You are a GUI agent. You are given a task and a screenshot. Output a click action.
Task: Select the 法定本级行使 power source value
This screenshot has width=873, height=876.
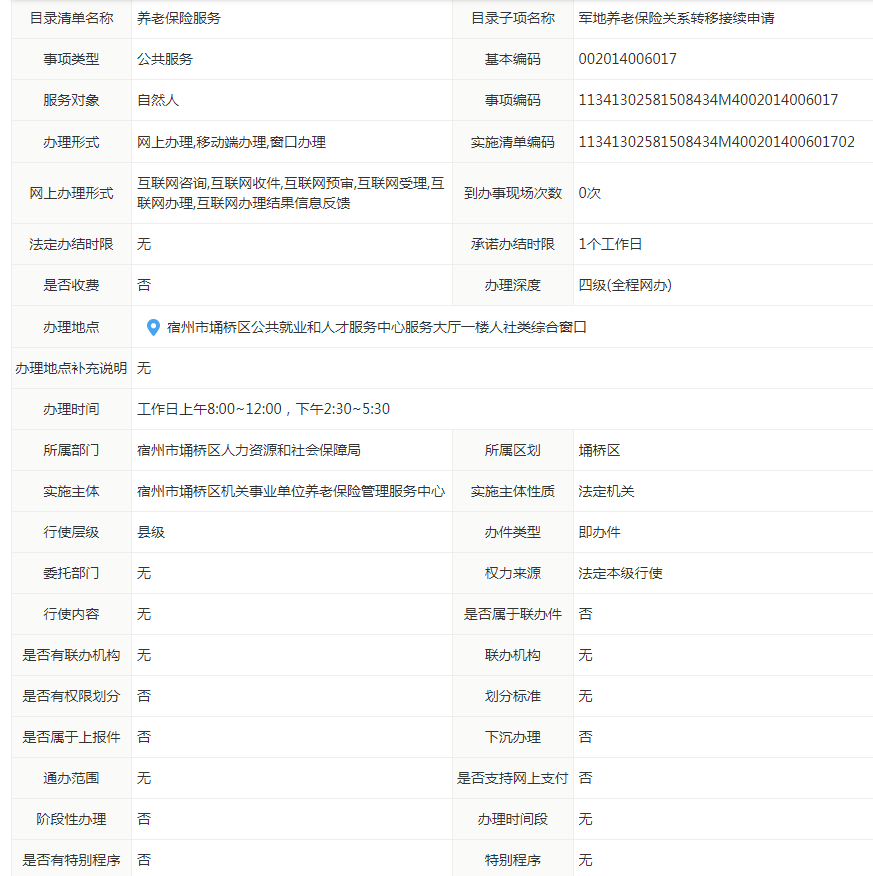pyautogui.click(x=620, y=573)
